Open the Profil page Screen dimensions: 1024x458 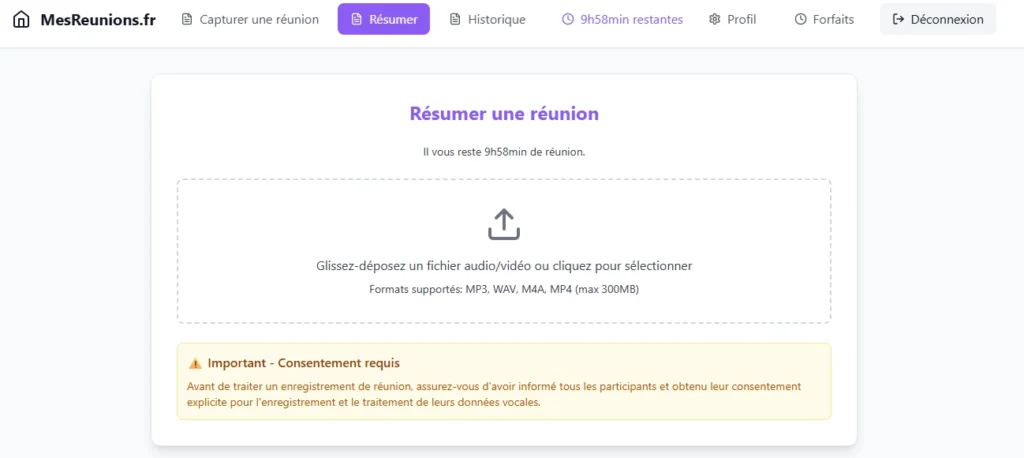point(732,20)
